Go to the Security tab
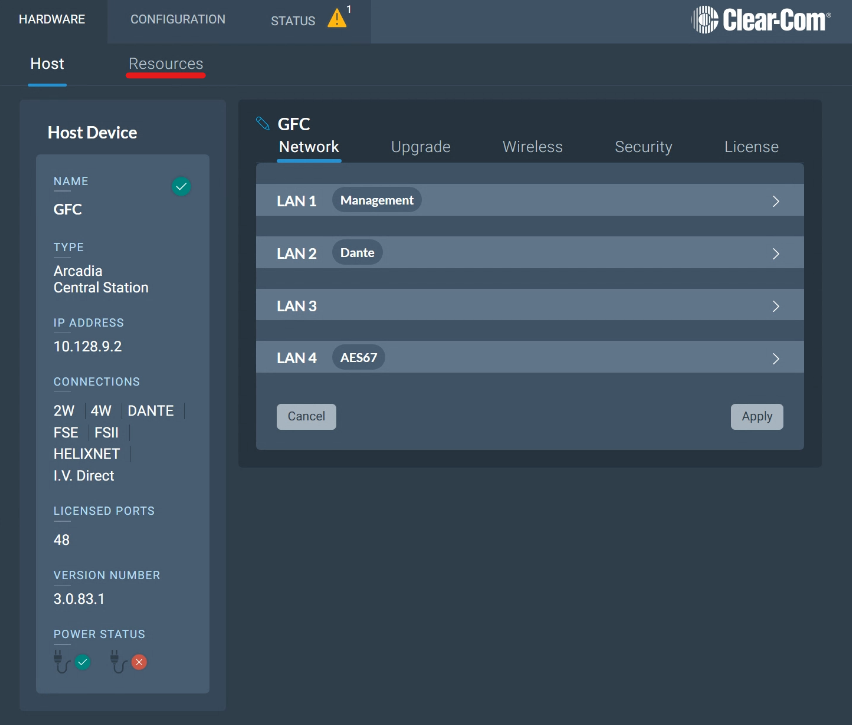This screenshot has height=725, width=852. point(643,147)
